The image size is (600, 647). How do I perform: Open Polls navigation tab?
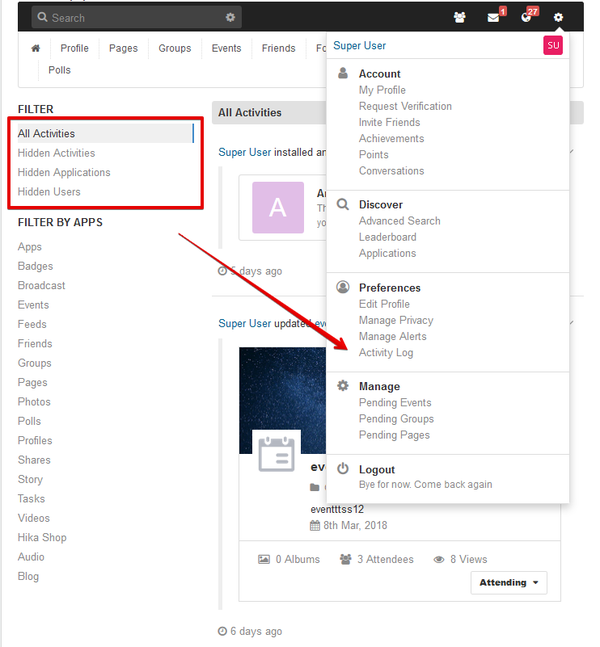click(59, 70)
